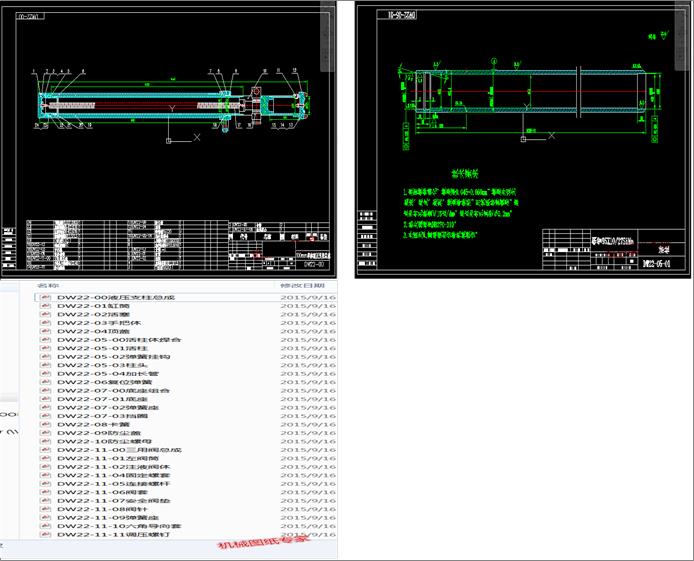This screenshot has height=561, width=694.
Task: Click the file icon of DW22-05-02弹簧挂钩
Action: (45, 357)
